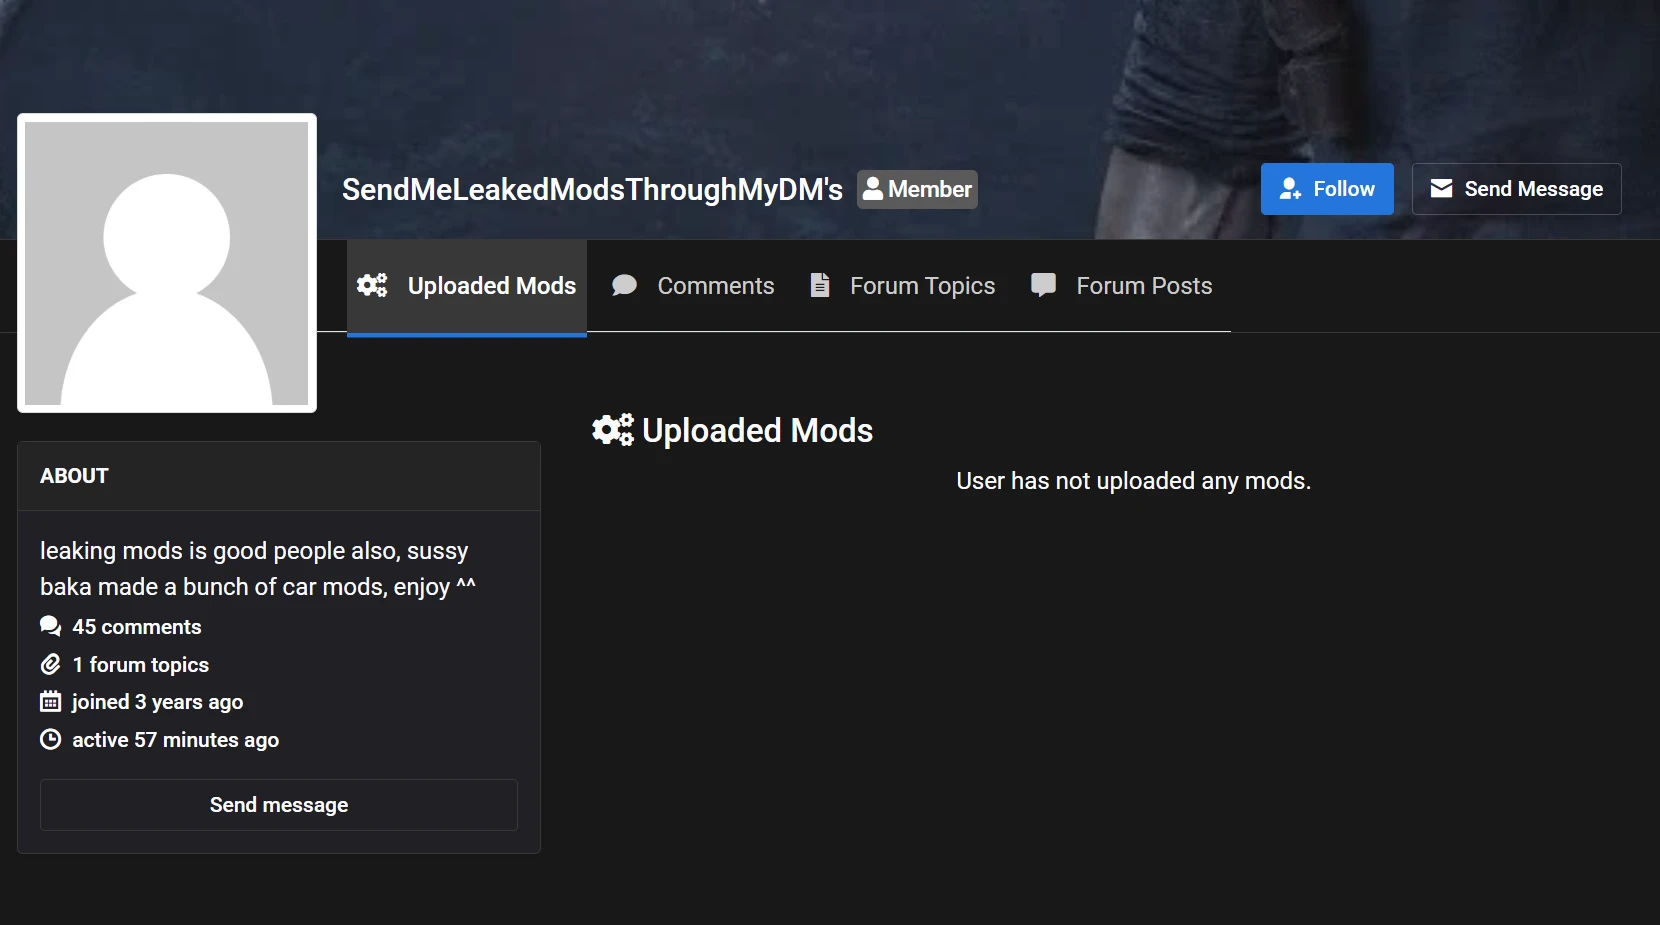1660x925 pixels.
Task: Switch to the Comments tab
Action: click(693, 286)
